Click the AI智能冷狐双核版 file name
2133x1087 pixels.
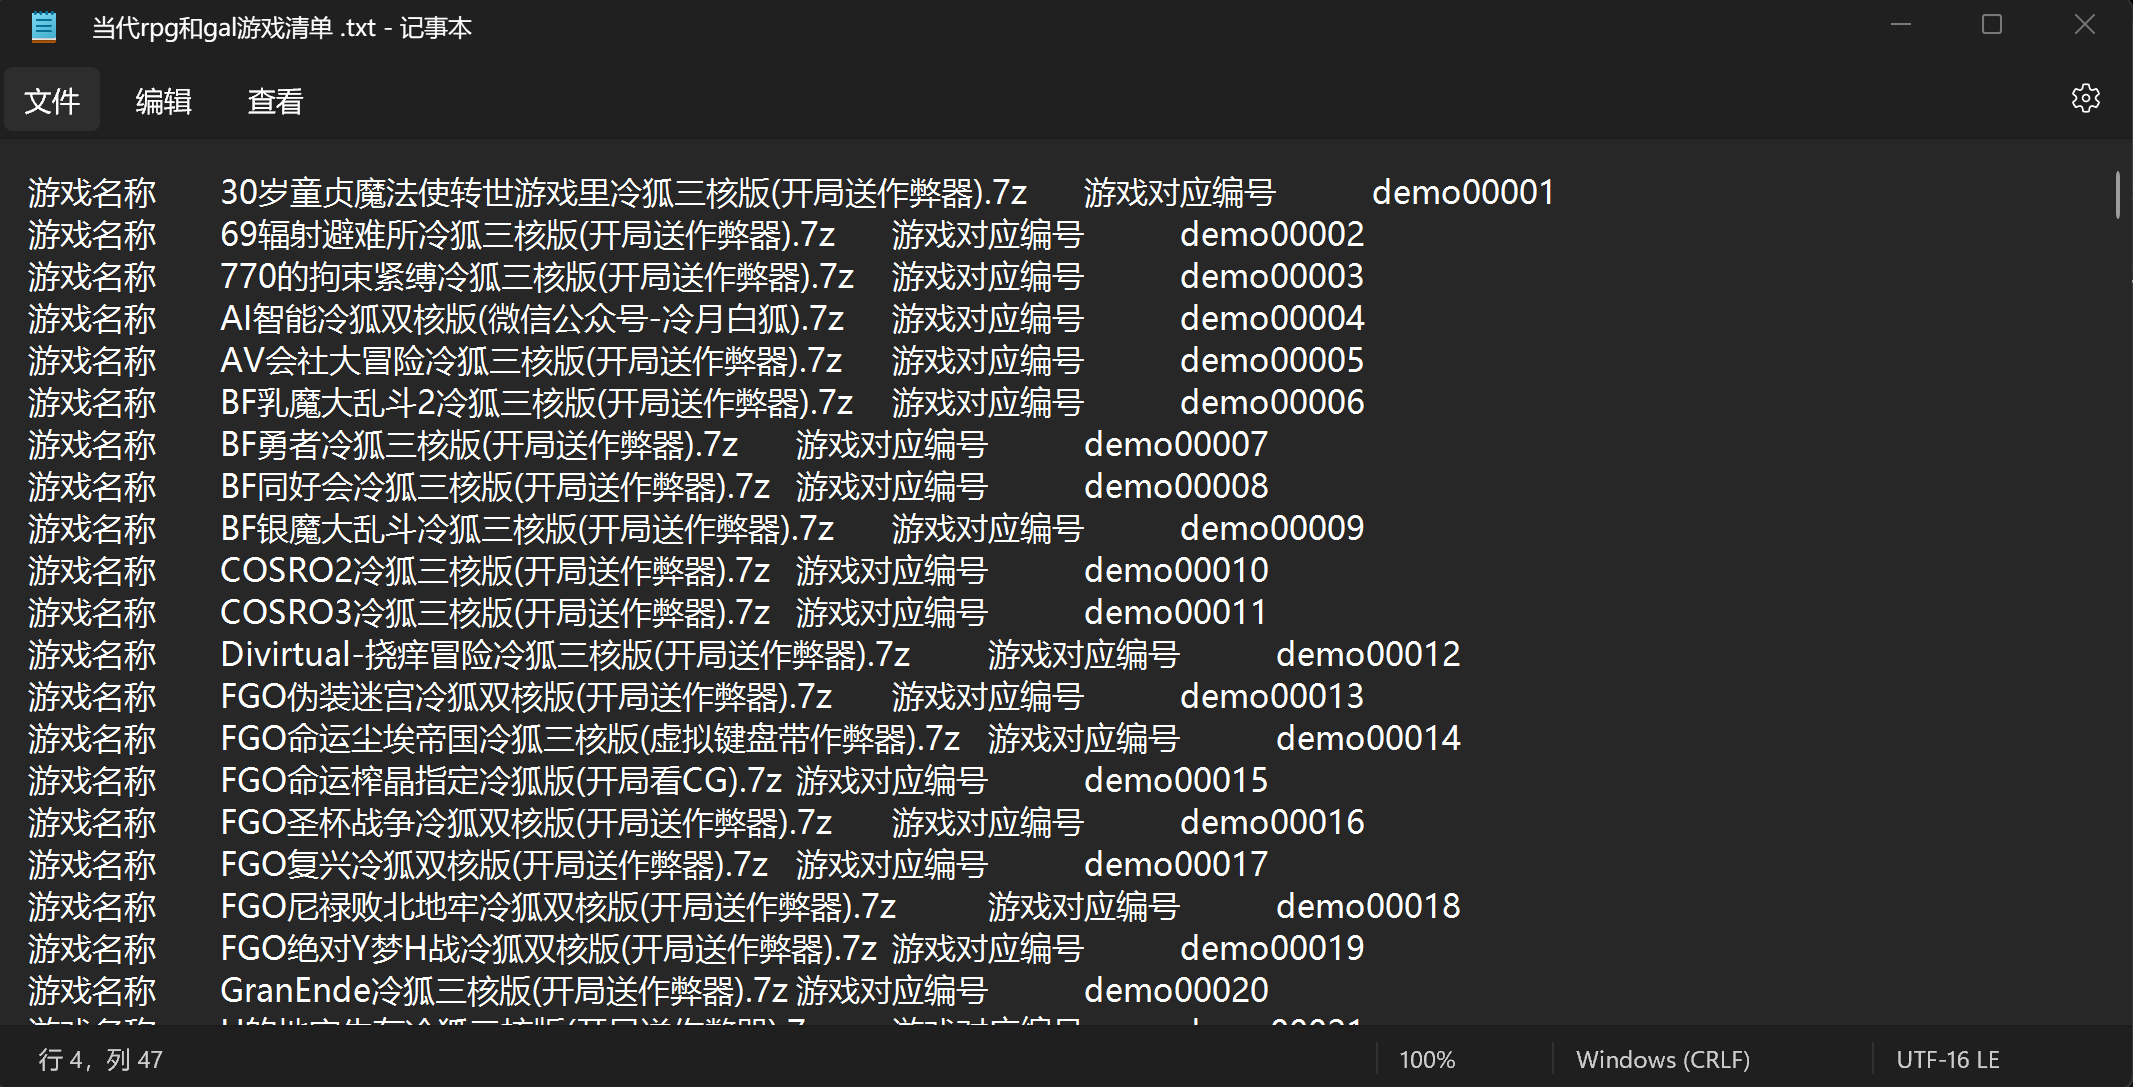(532, 318)
